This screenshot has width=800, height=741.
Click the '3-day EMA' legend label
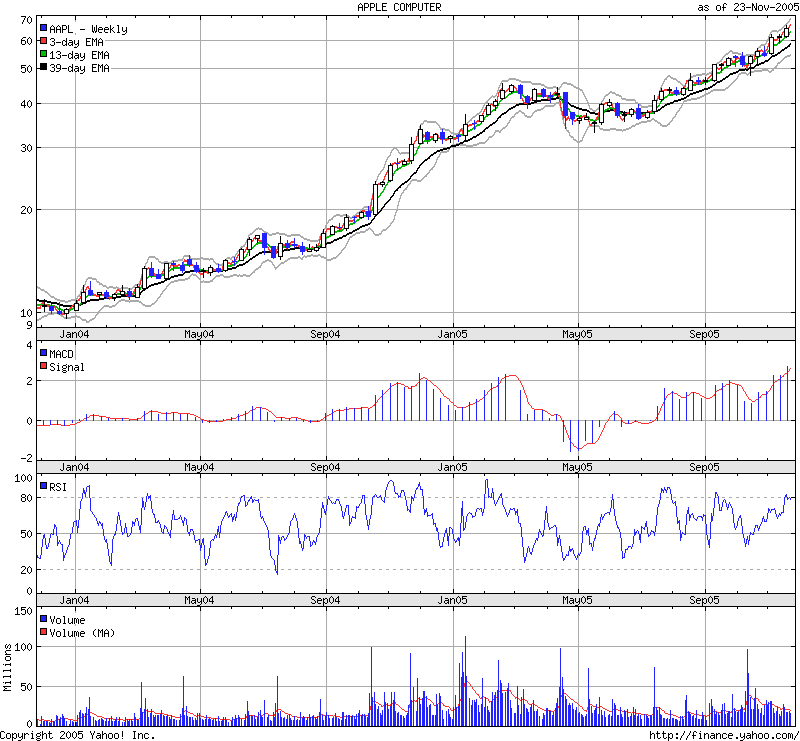pos(77,42)
